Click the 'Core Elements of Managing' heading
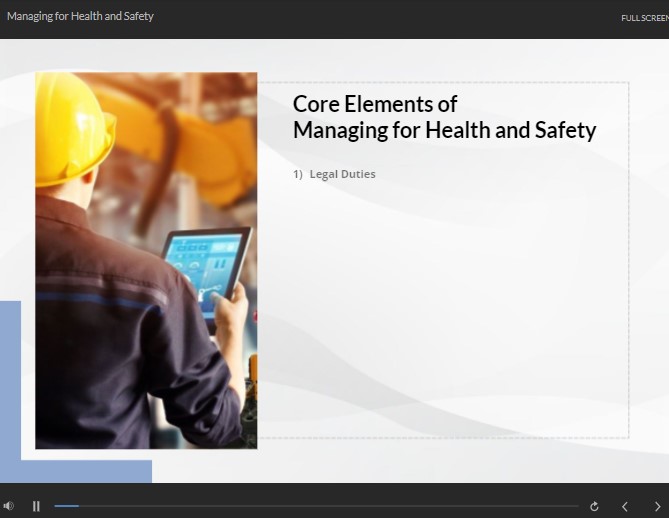Viewport: 669px width, 518px height. pos(444,117)
